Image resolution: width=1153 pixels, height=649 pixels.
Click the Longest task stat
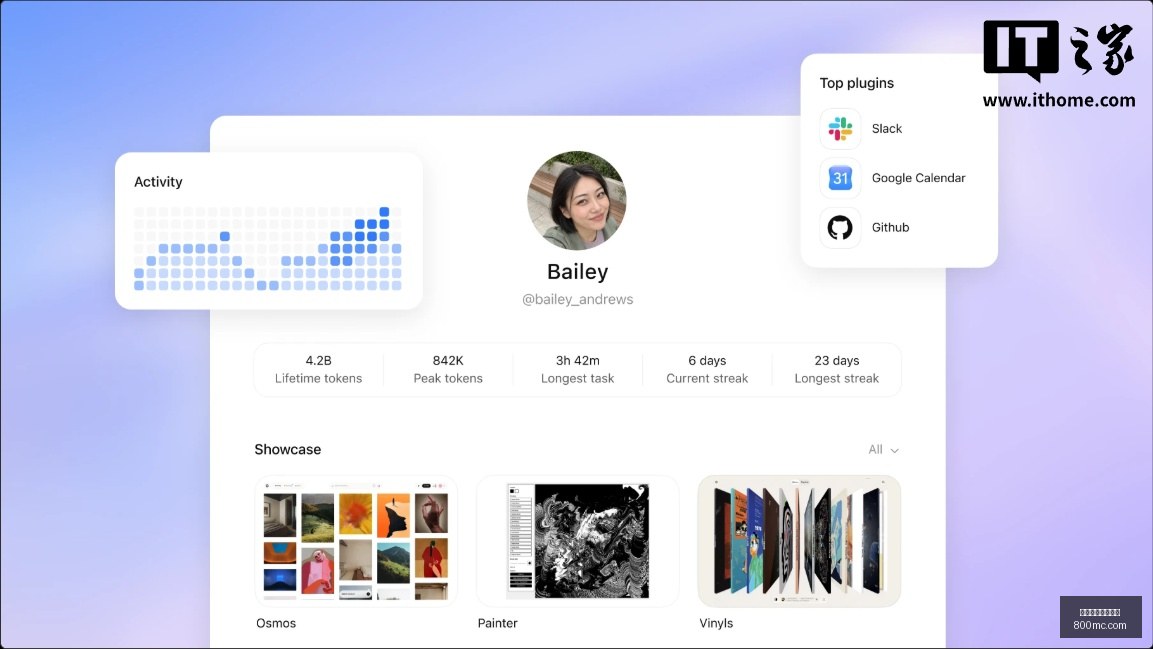[577, 370]
